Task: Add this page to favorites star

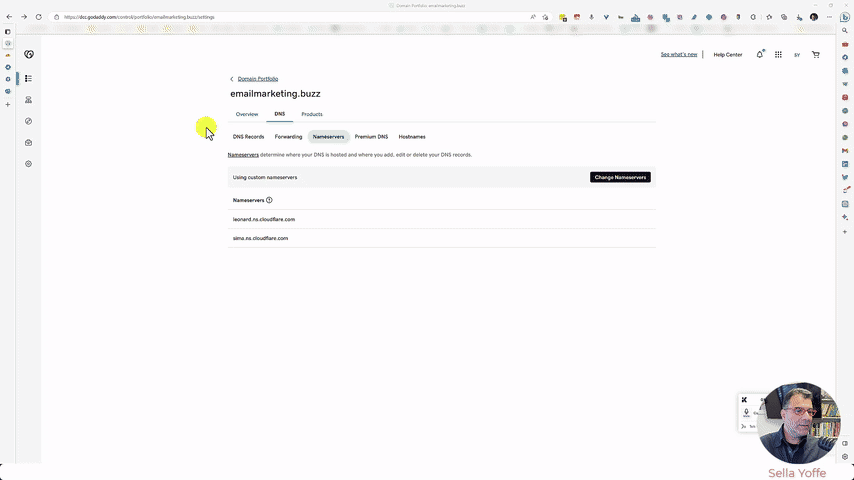Action: click(x=545, y=17)
